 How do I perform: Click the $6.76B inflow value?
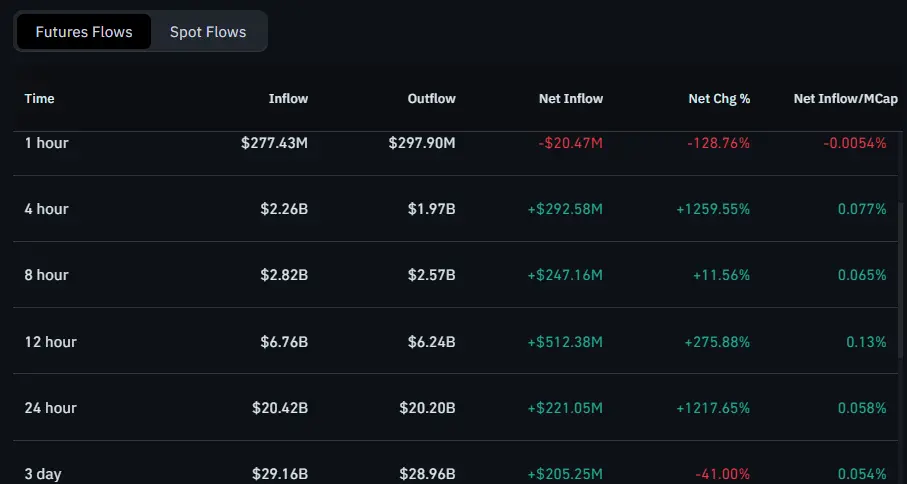(282, 342)
